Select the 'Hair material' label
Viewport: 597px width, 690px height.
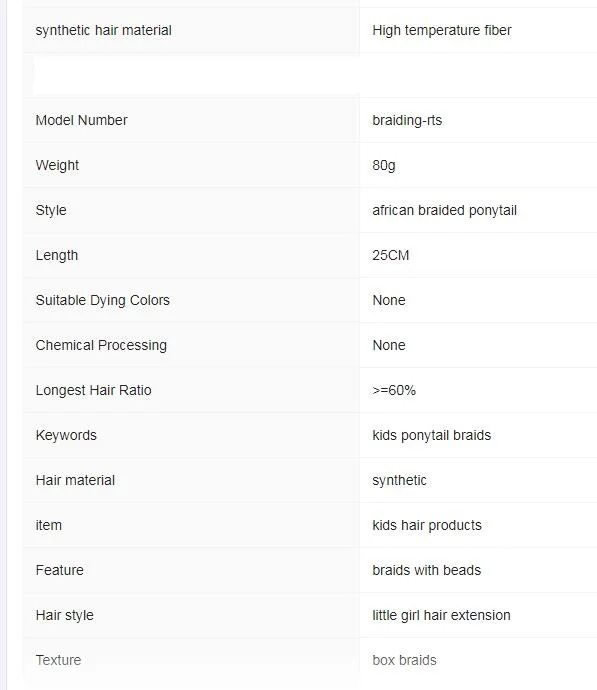[75, 480]
